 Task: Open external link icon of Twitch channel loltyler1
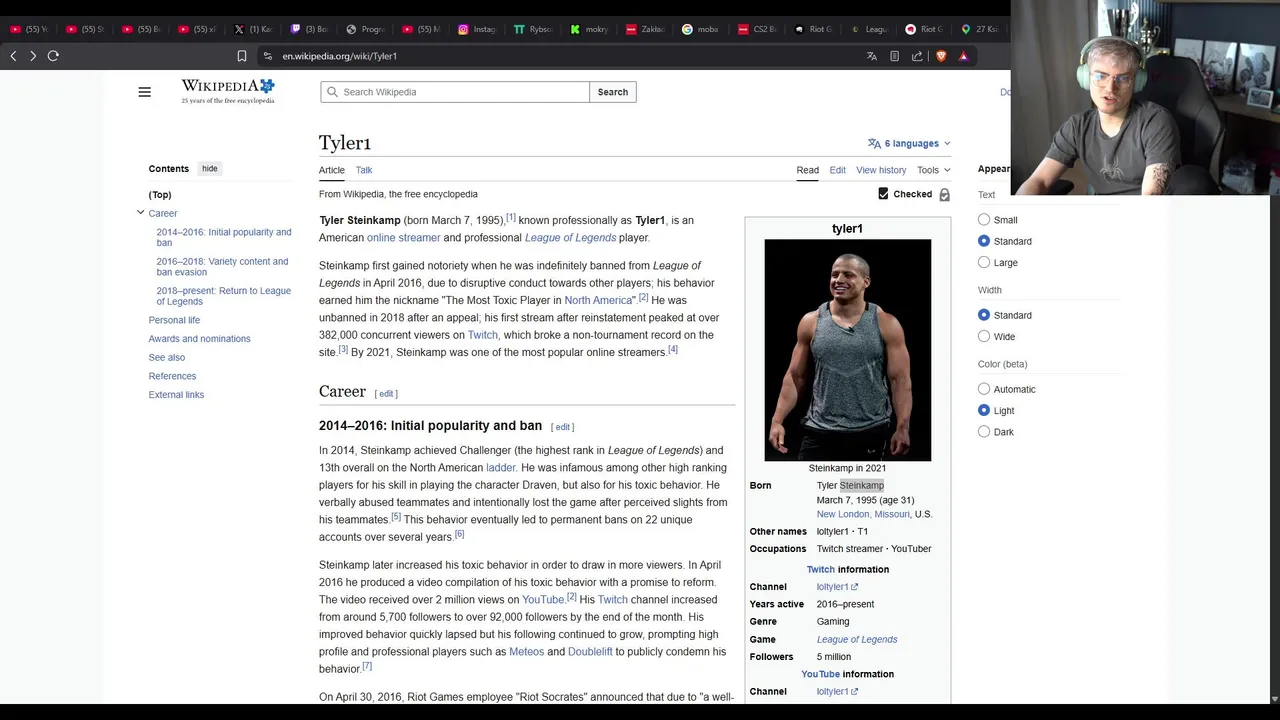click(x=854, y=587)
